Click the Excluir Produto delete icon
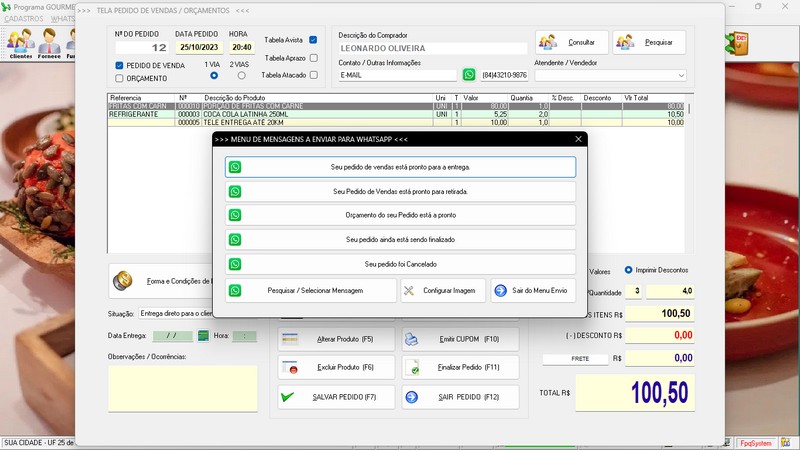Viewport: 800px width, 450px height. [x=291, y=368]
